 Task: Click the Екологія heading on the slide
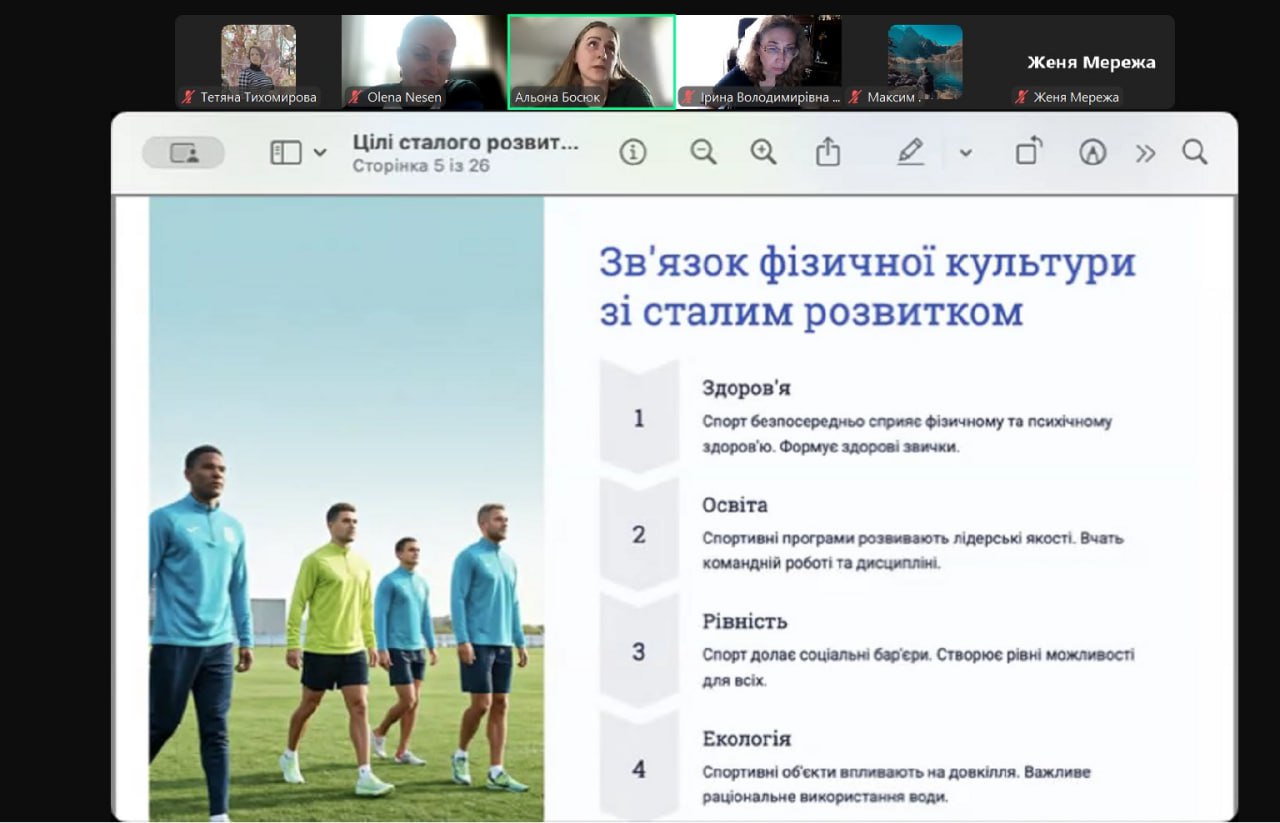(x=746, y=739)
